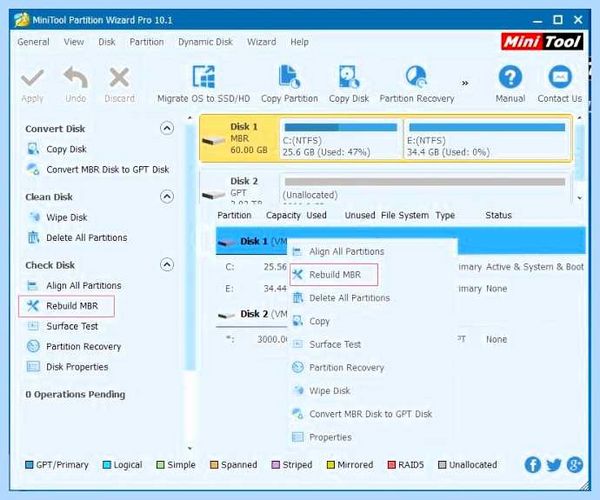Viewport: 600px width, 500px height.
Task: Open the Disk menu
Action: (x=106, y=42)
